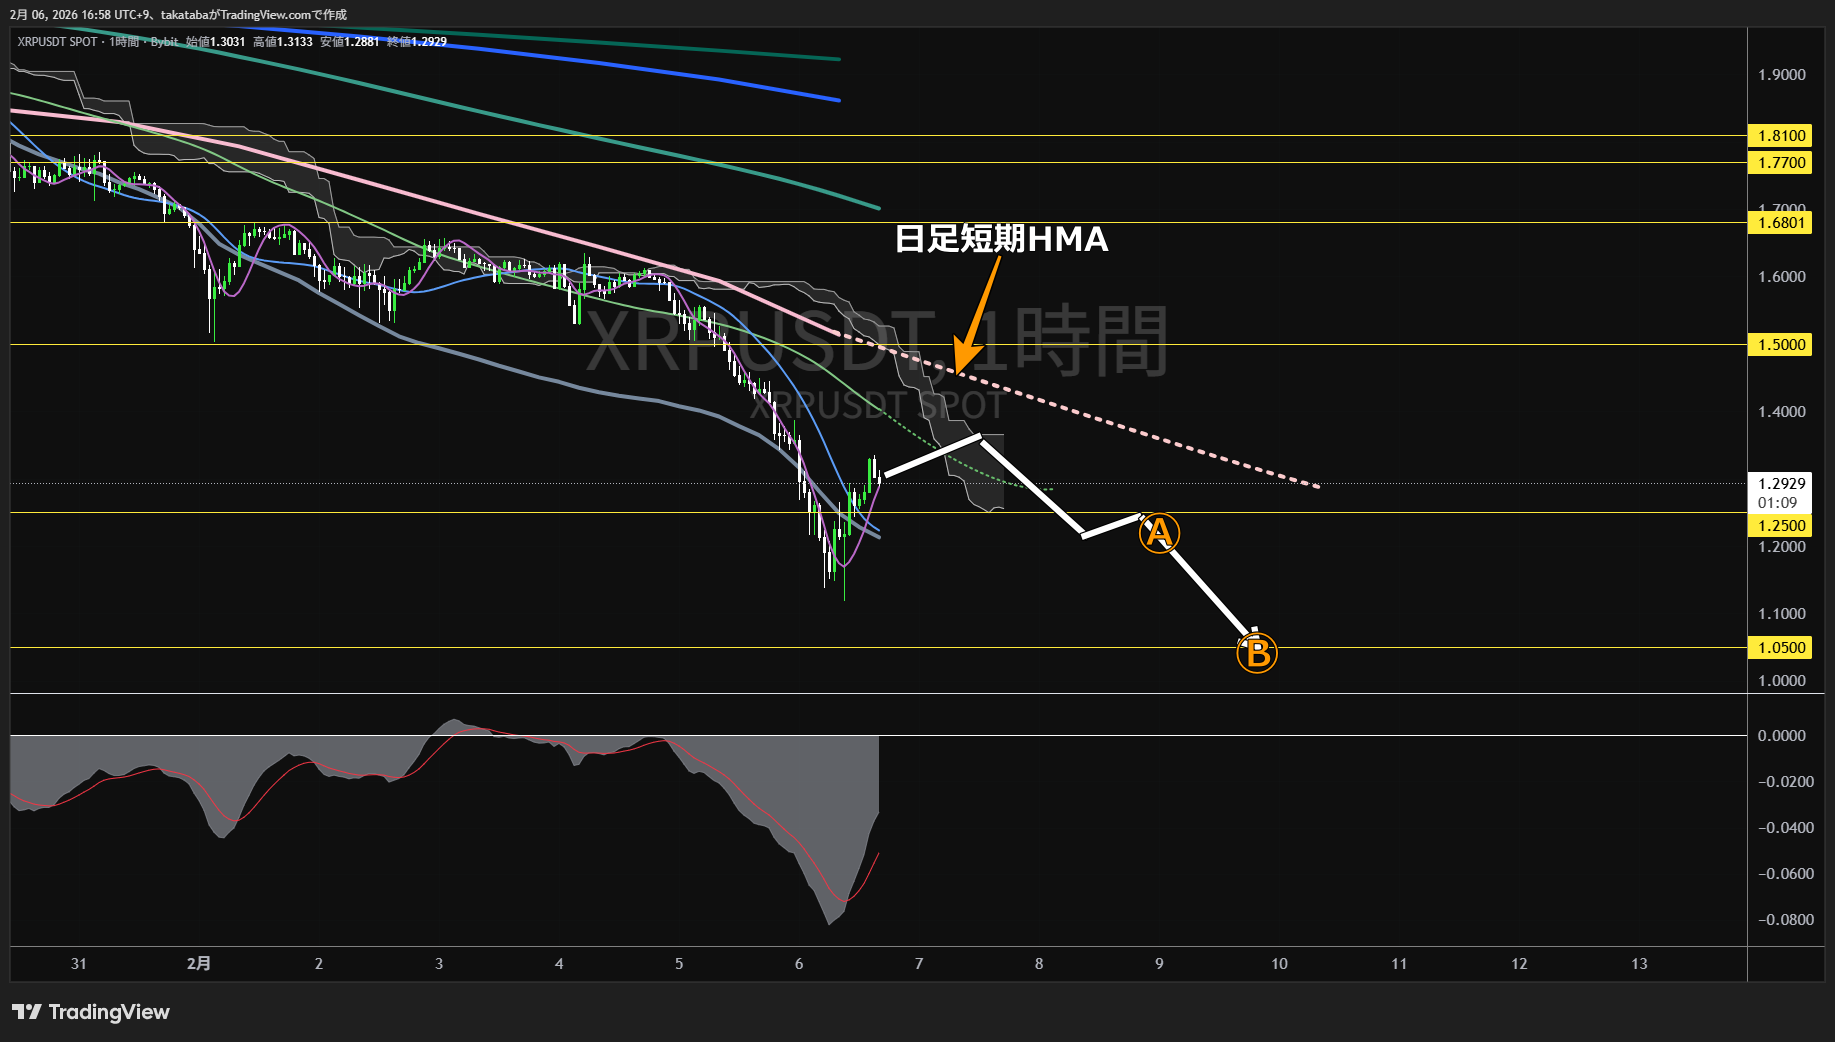Screen dimensions: 1835x1042
Task: Select the yellow 1.5000 price level label
Action: [1780, 345]
